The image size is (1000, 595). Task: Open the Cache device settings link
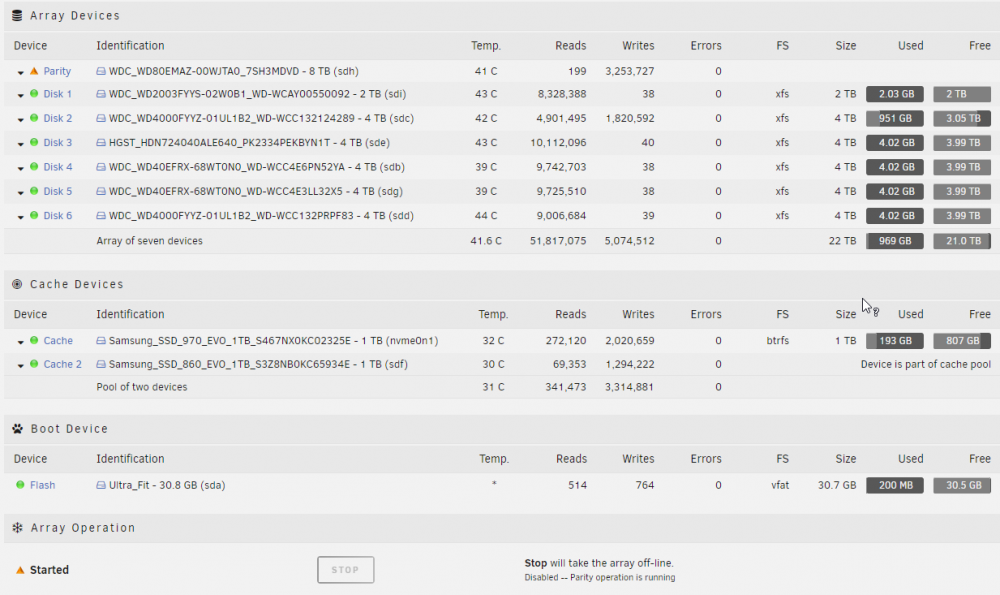(x=58, y=341)
